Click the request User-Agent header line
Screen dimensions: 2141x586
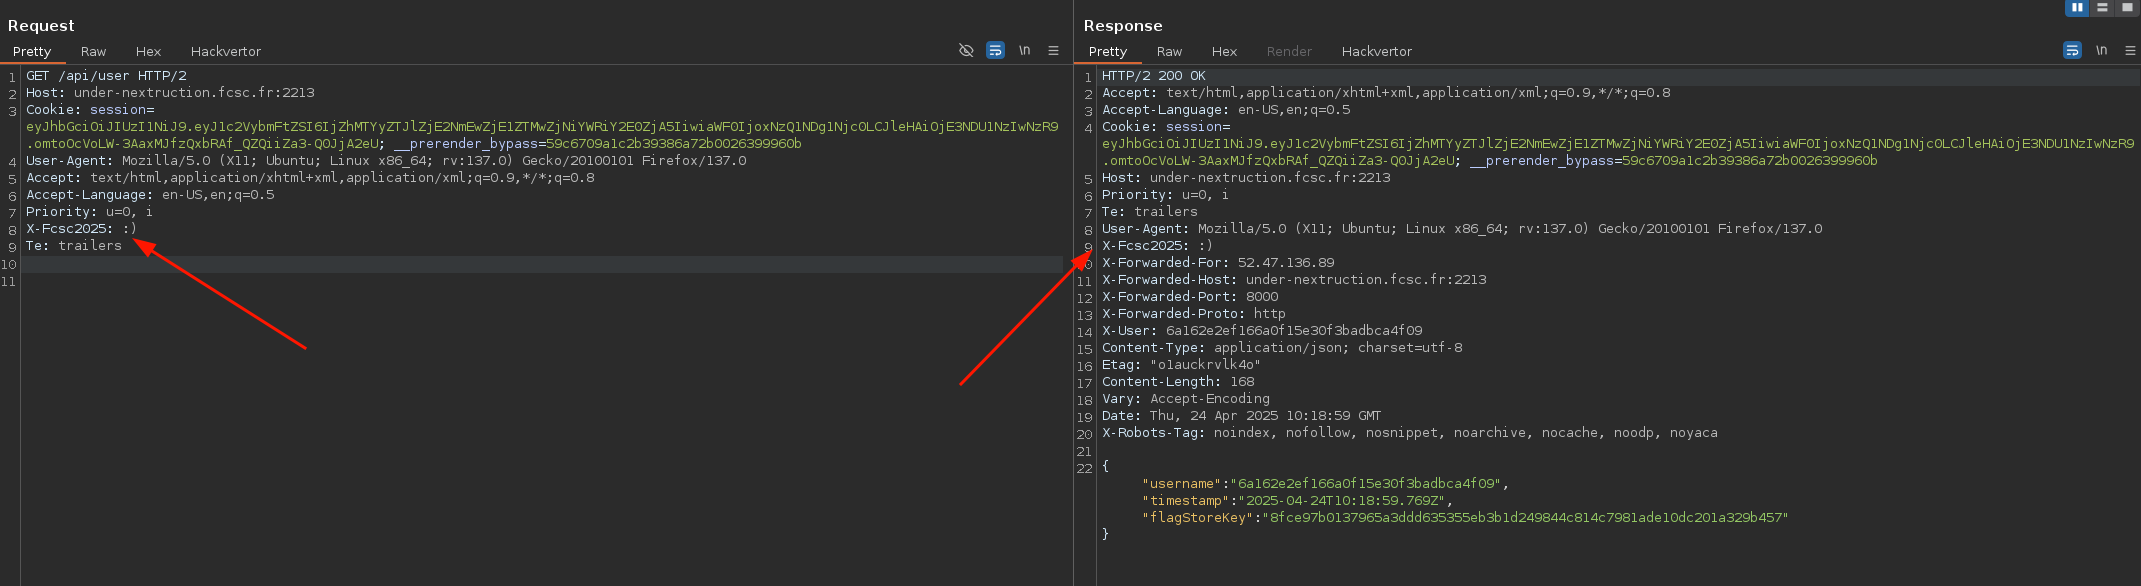[386, 161]
